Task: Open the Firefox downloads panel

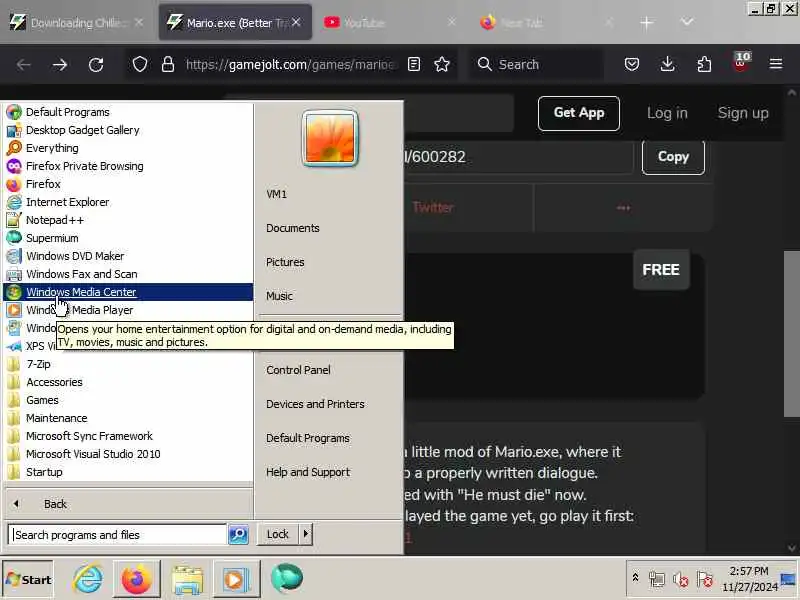Action: tap(667, 64)
